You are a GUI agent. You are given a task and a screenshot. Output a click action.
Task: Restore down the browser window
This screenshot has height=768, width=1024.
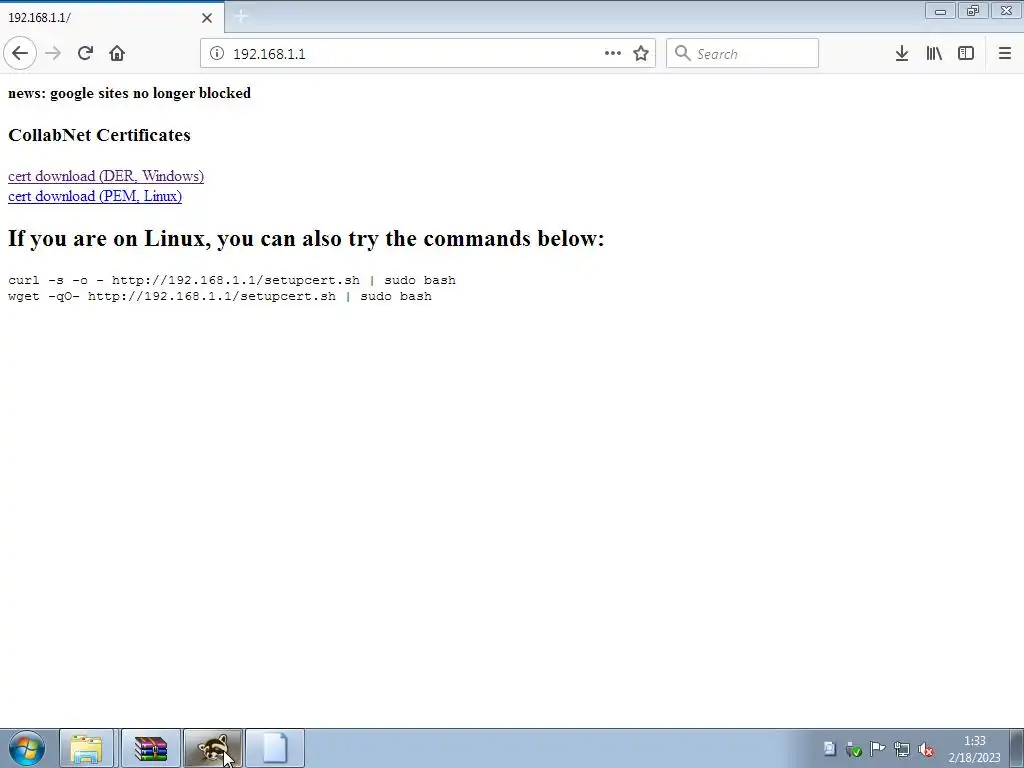[973, 10]
